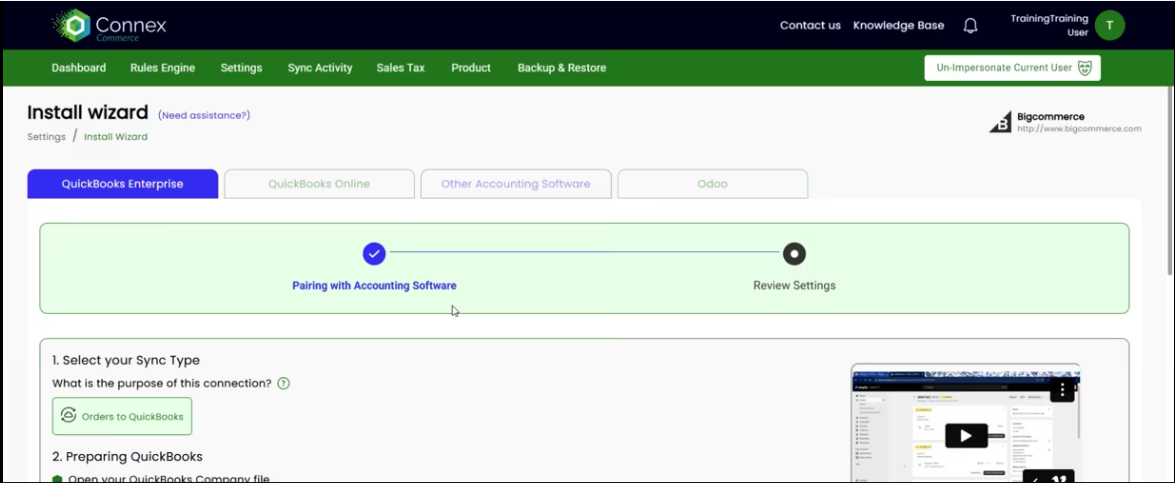
Task: Click the Review Settings step label
Action: (794, 286)
